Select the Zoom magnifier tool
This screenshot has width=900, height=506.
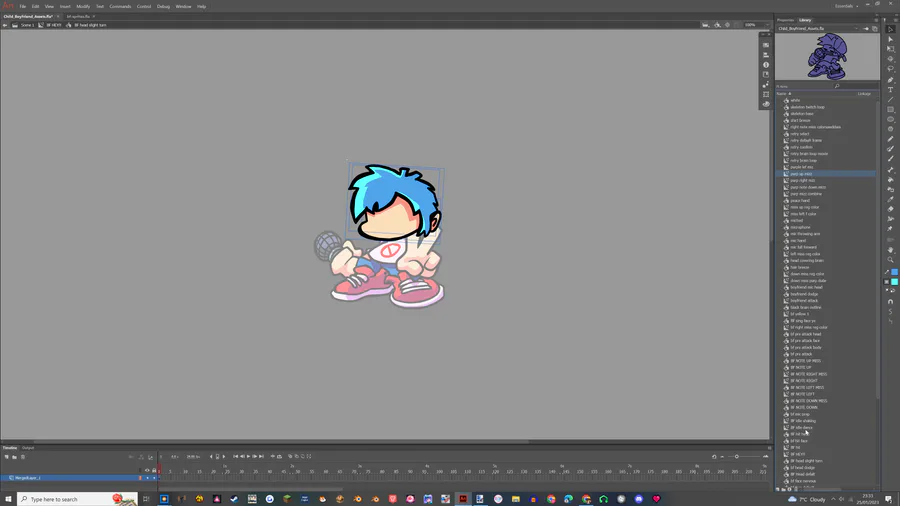pyautogui.click(x=890, y=260)
